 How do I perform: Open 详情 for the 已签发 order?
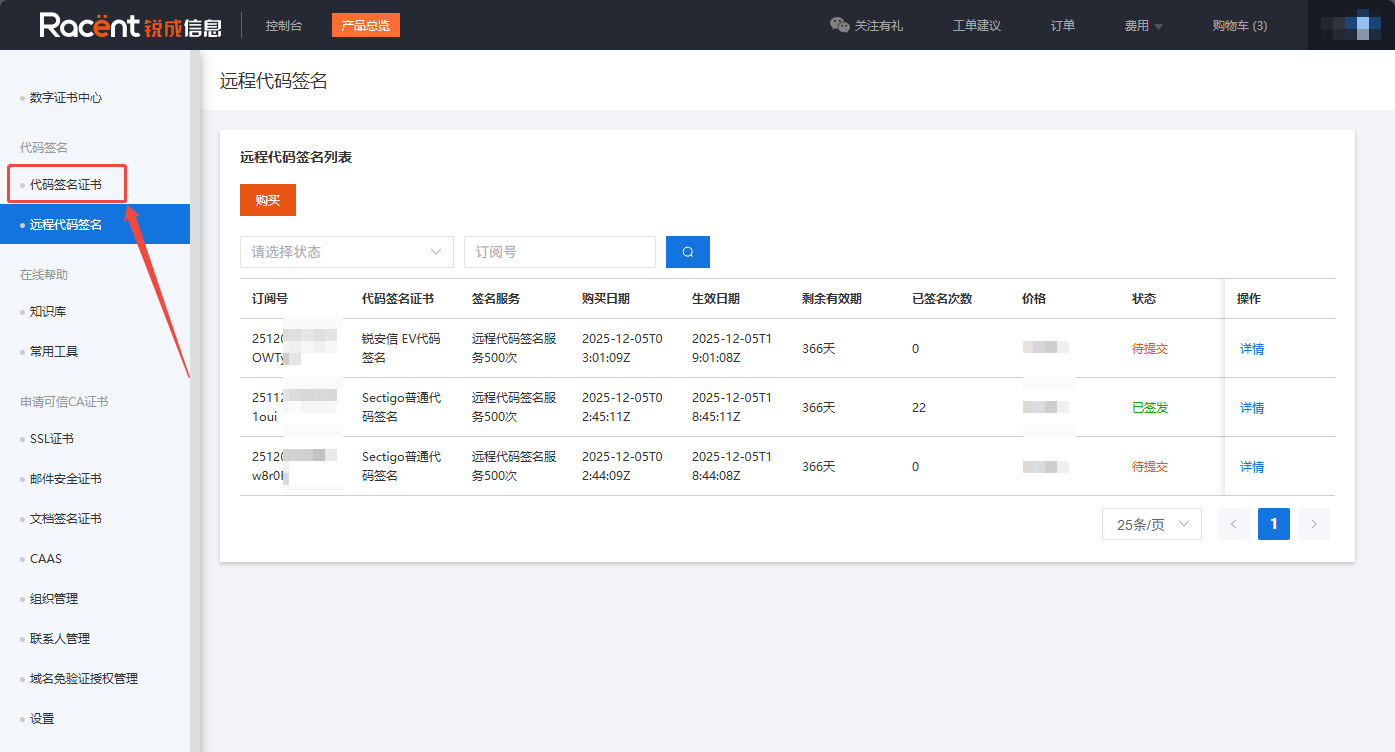tap(1251, 408)
